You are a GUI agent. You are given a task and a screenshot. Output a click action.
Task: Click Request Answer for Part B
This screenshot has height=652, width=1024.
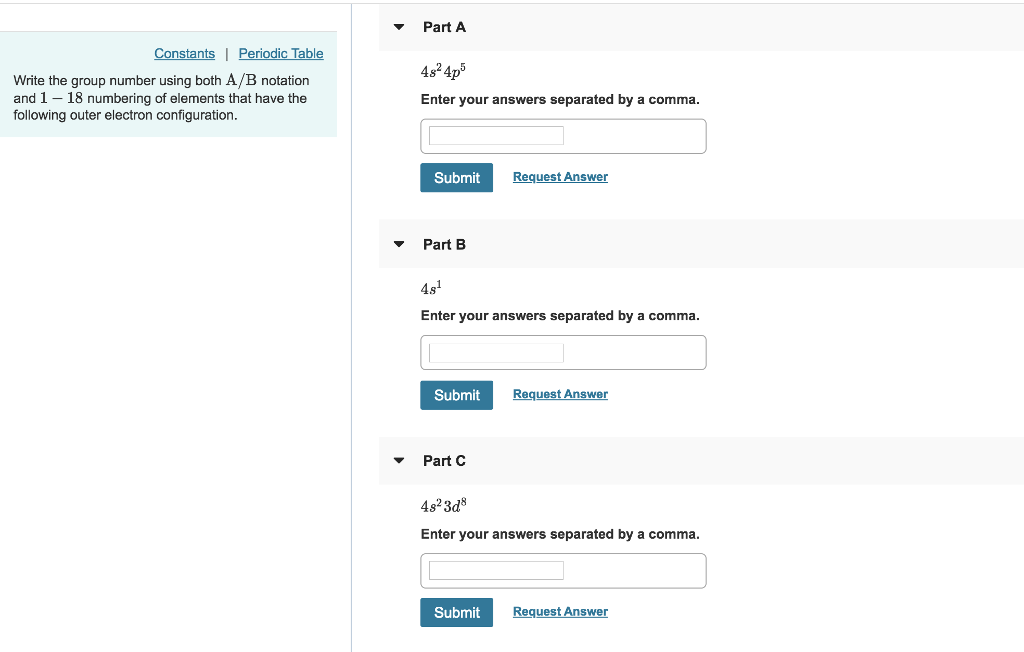[560, 394]
